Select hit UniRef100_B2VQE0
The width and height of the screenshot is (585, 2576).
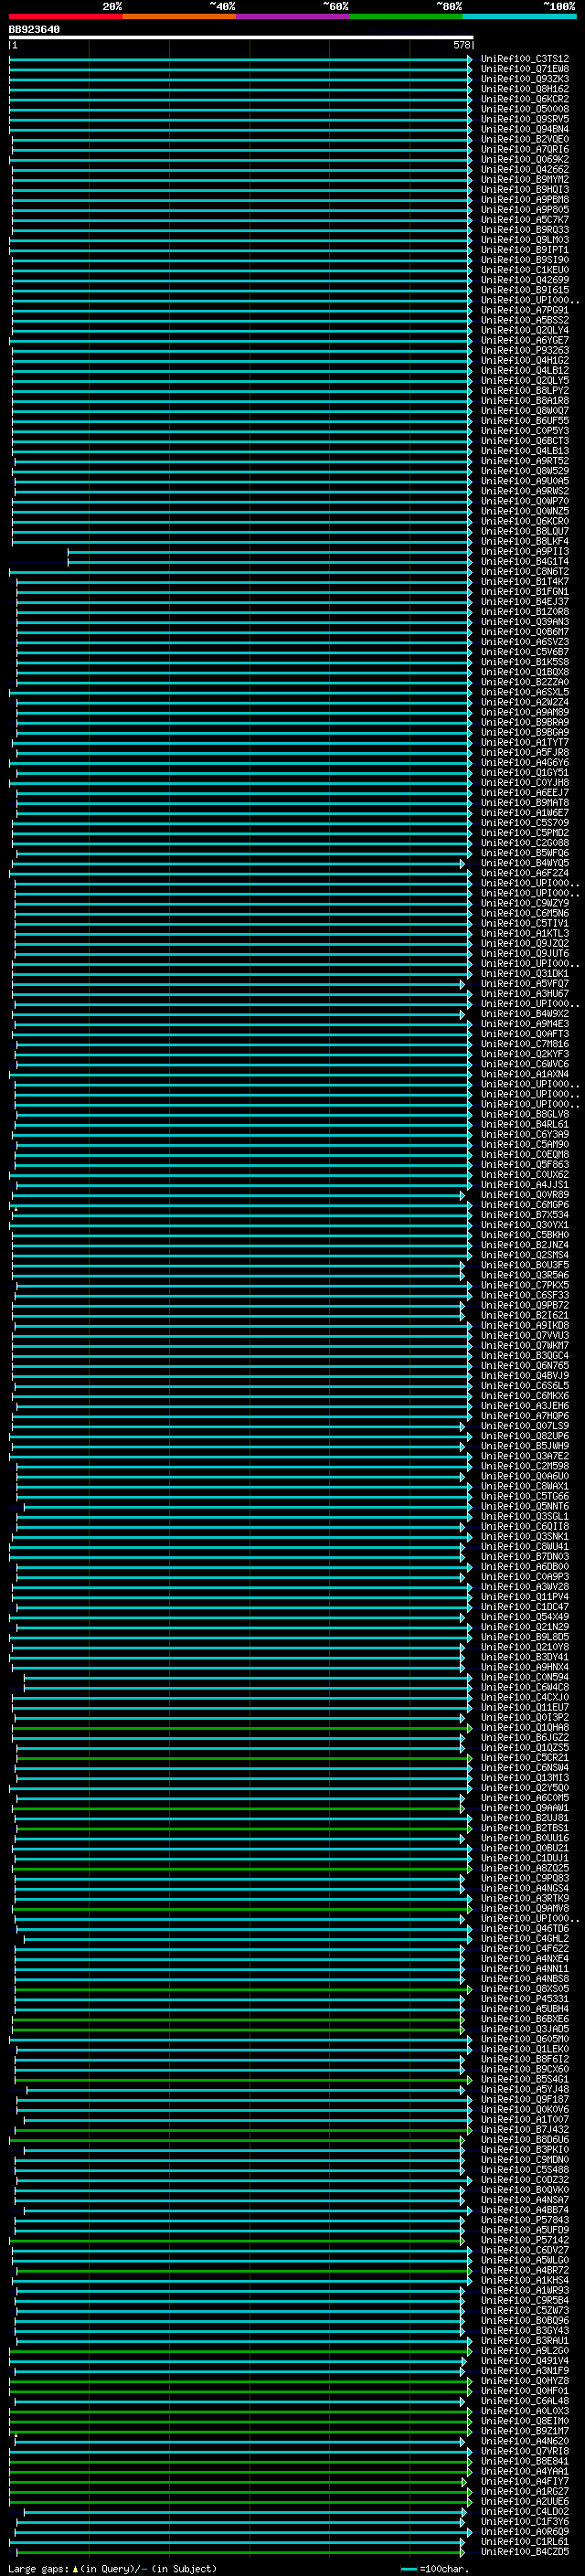(x=524, y=139)
